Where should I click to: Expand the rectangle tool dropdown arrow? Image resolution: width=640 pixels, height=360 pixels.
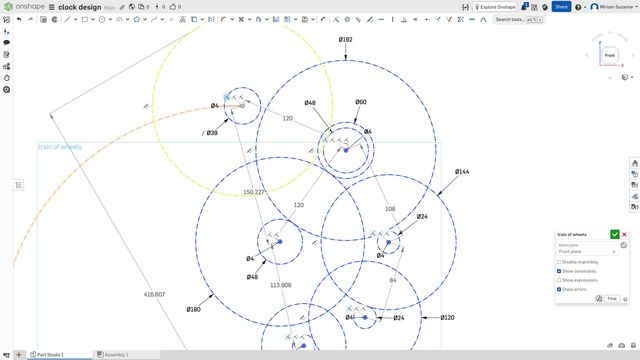coord(93,19)
